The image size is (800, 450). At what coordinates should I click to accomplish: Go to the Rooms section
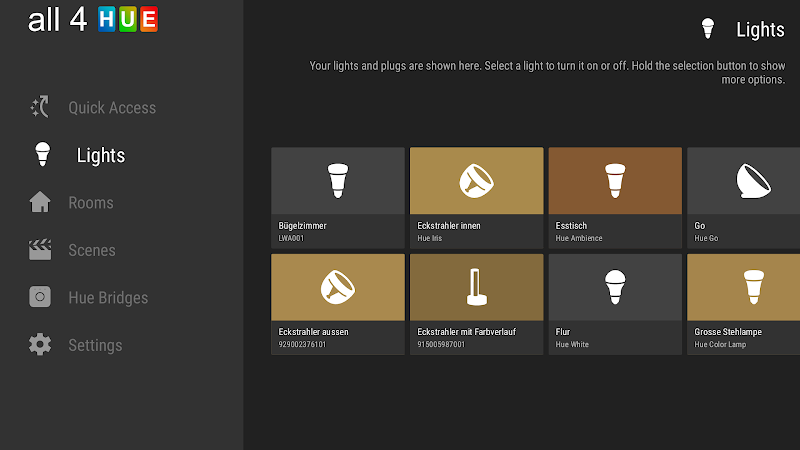[91, 203]
